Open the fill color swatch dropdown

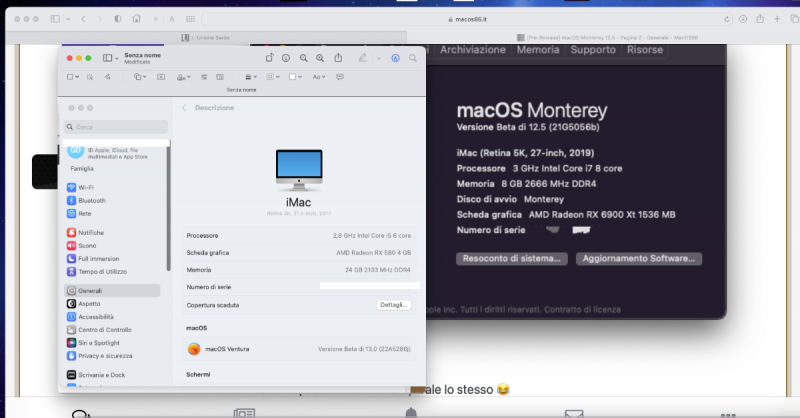point(295,77)
